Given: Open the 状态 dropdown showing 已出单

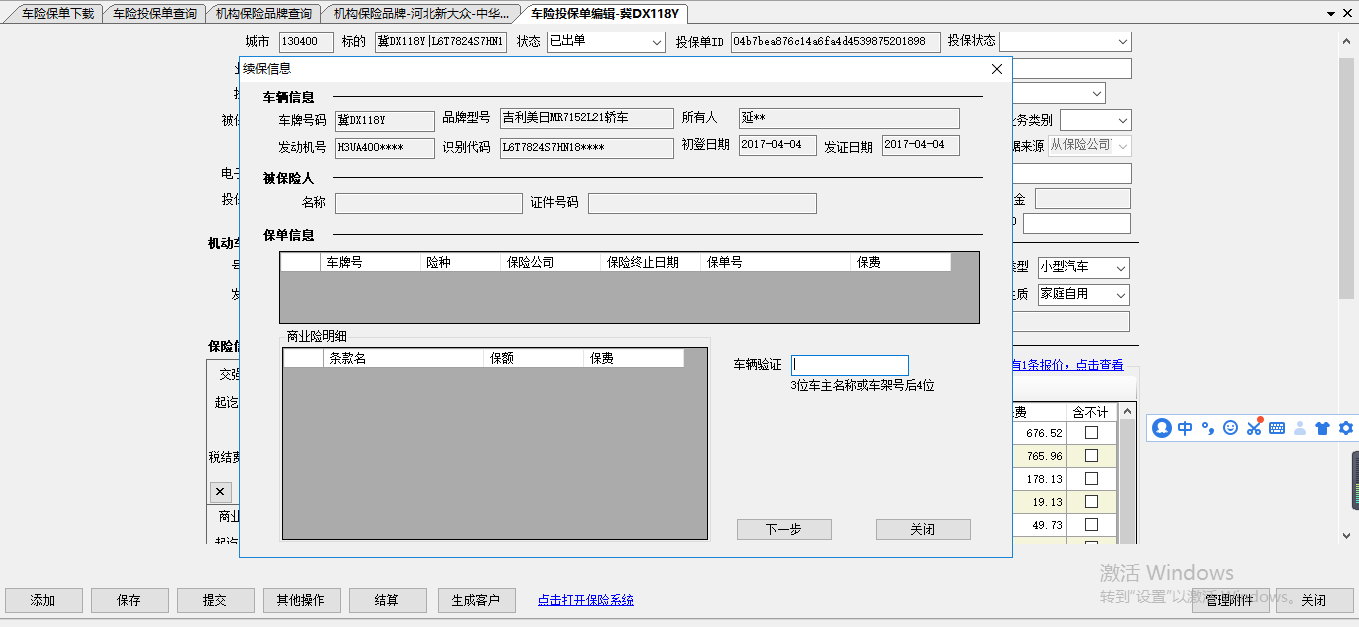Looking at the screenshot, I should (606, 42).
